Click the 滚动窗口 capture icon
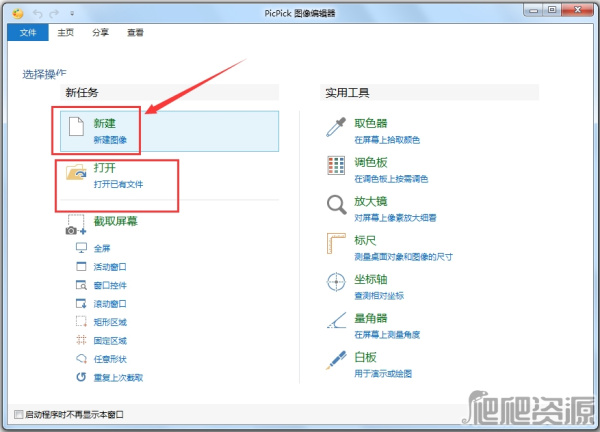This screenshot has height=432, width=600. click(x=81, y=303)
